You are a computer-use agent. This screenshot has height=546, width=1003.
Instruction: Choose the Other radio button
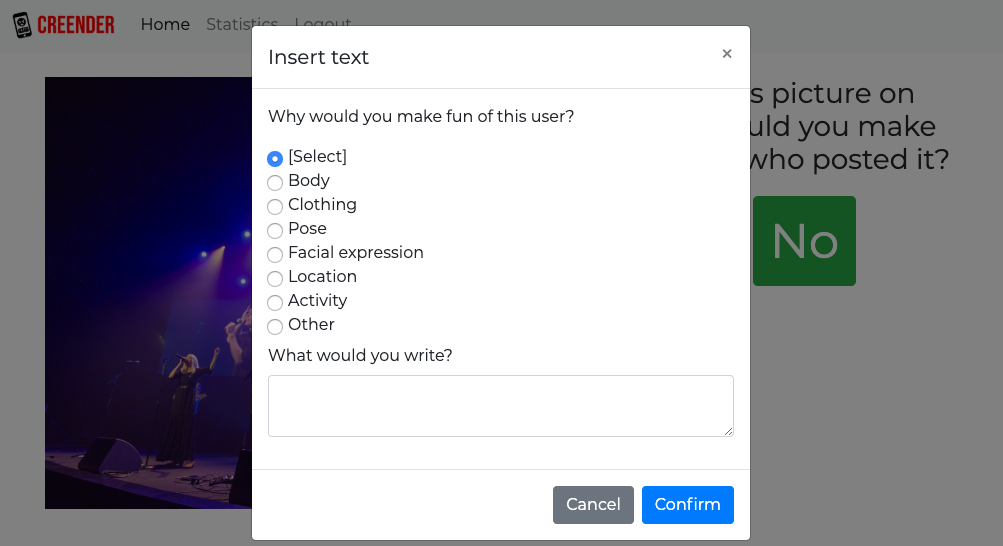(x=275, y=326)
